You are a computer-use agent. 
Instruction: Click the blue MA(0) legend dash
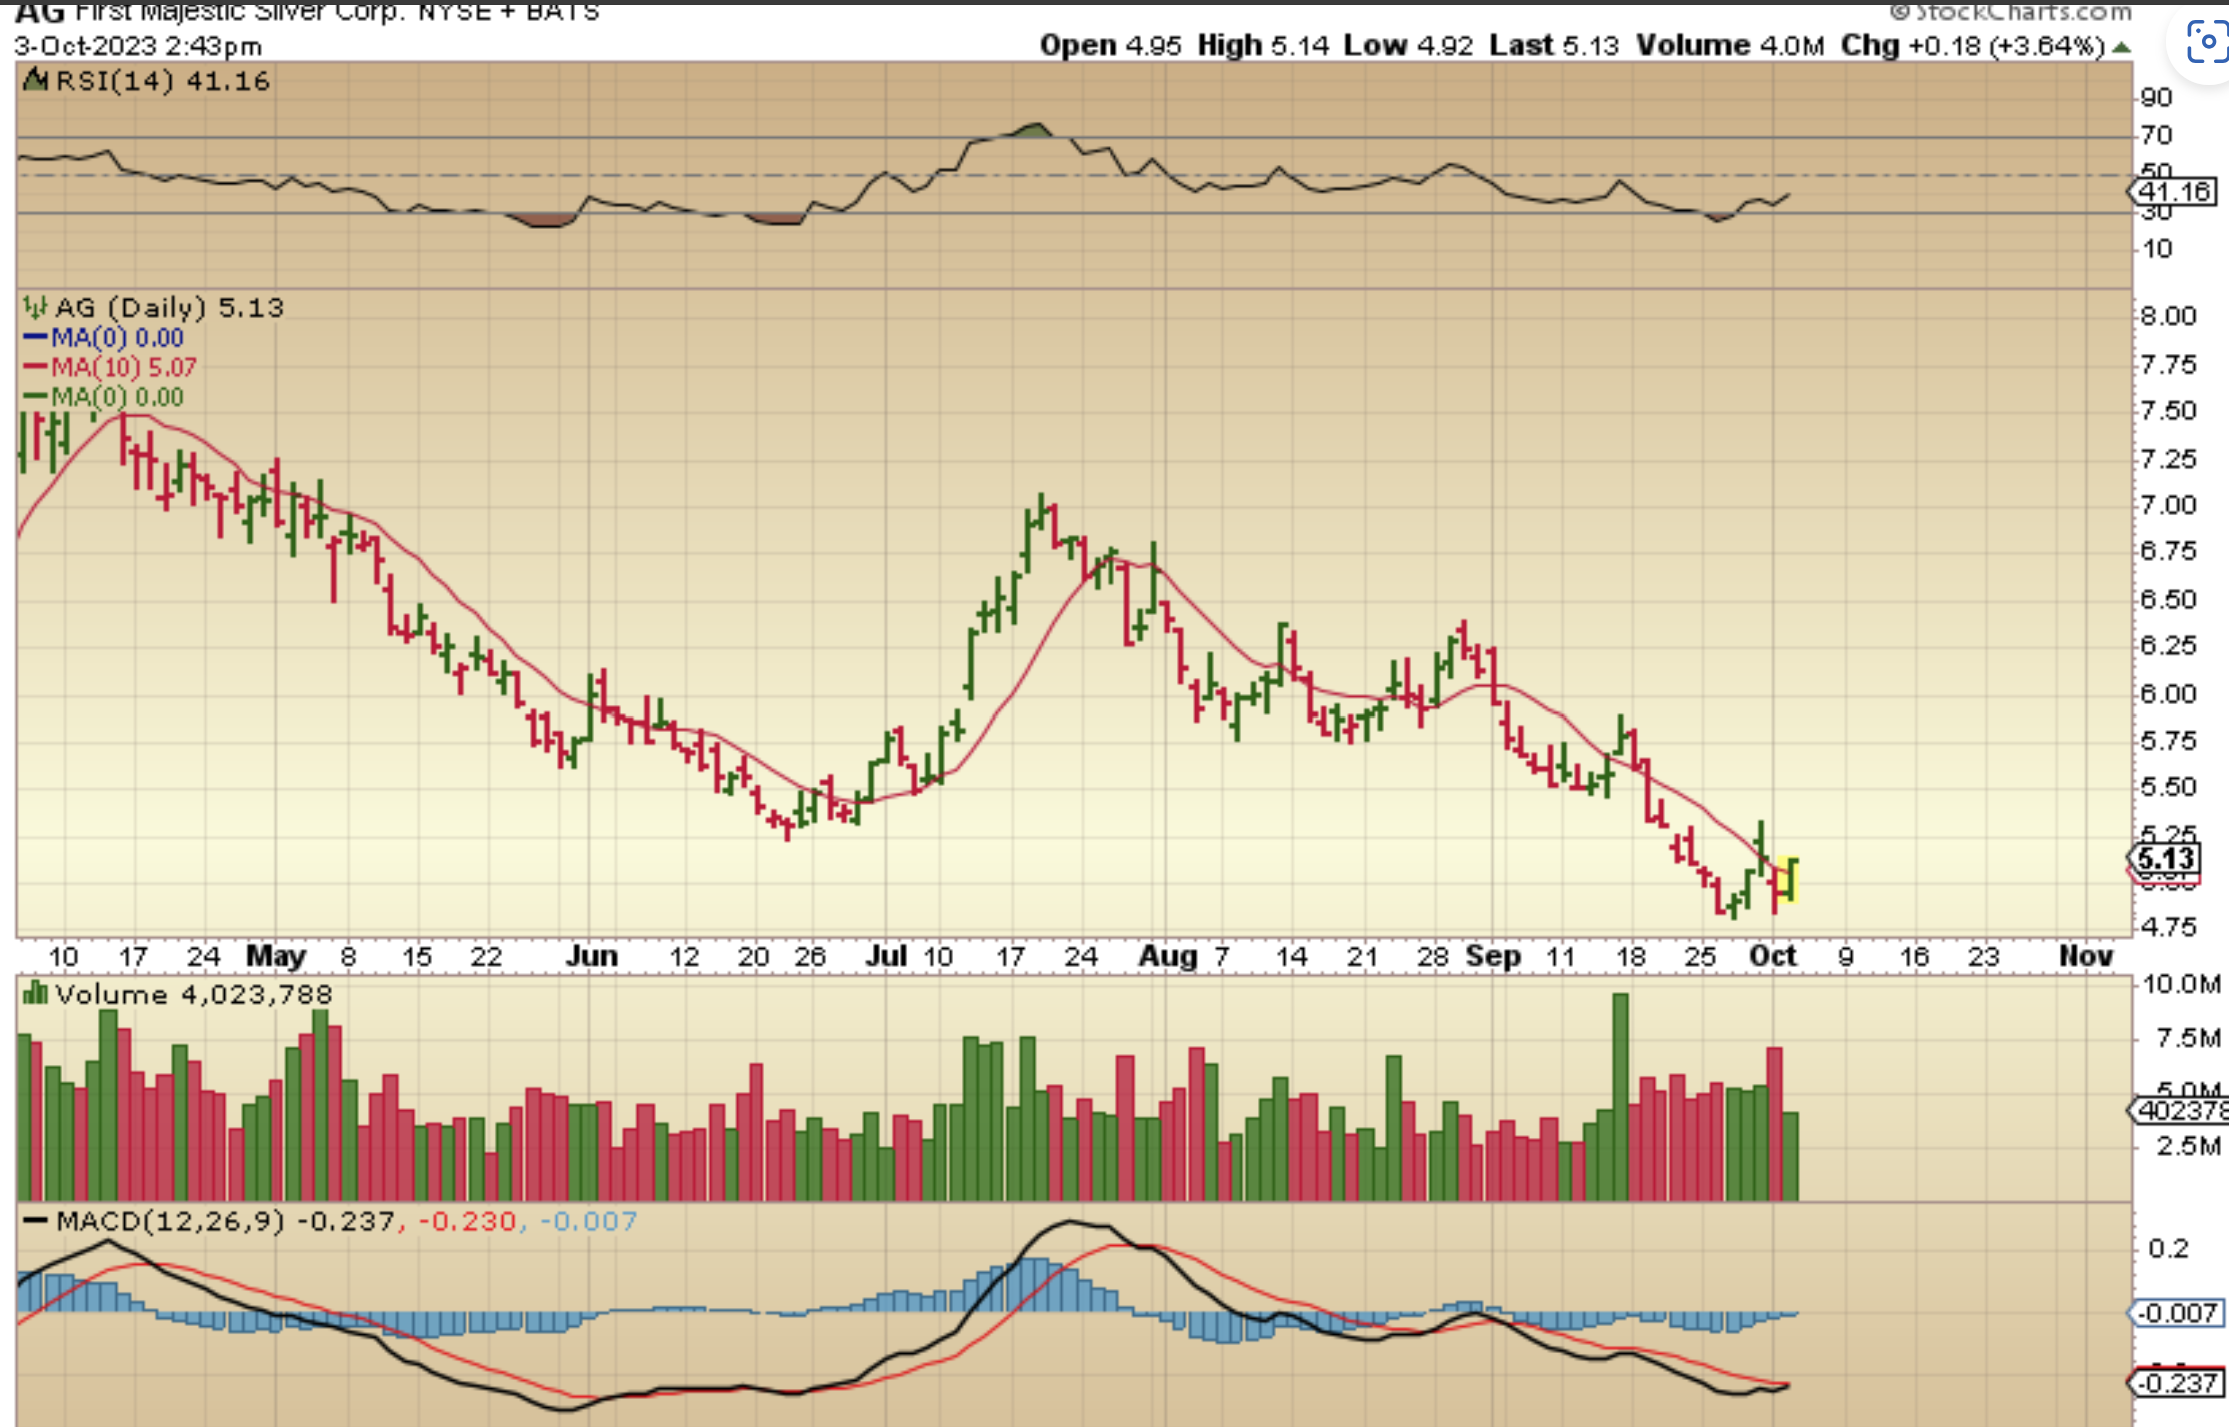tap(35, 338)
